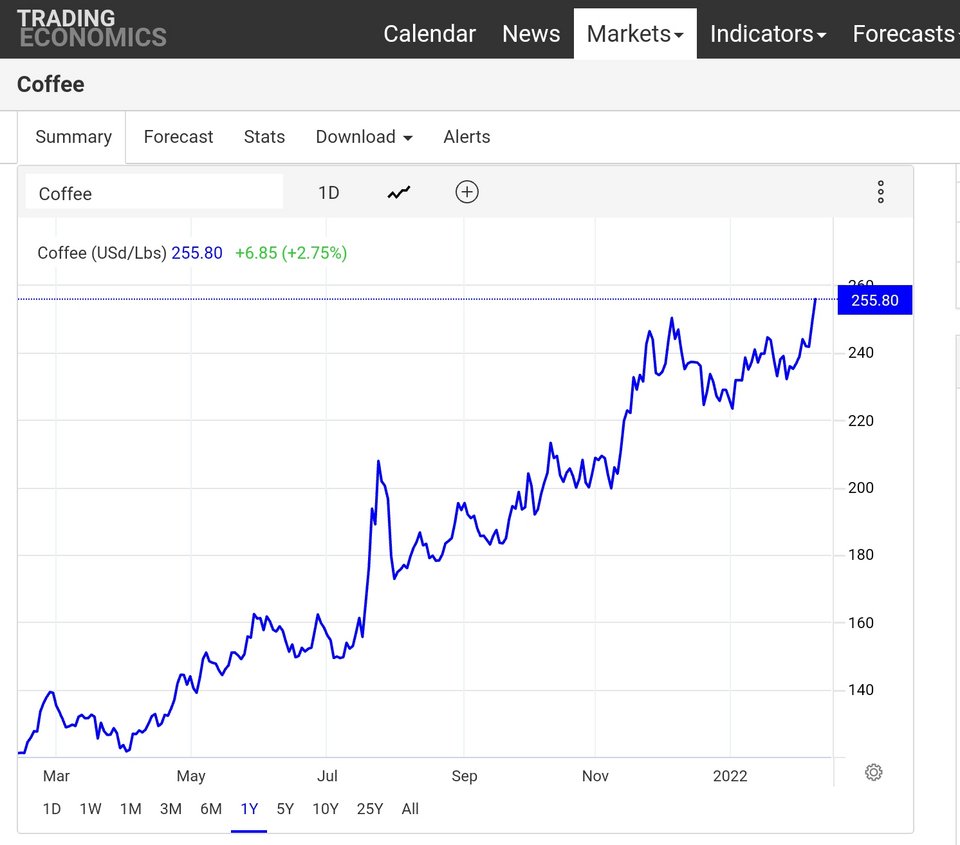Viewport: 960px width, 845px height.
Task: Select the 3M time range
Action: [170, 809]
